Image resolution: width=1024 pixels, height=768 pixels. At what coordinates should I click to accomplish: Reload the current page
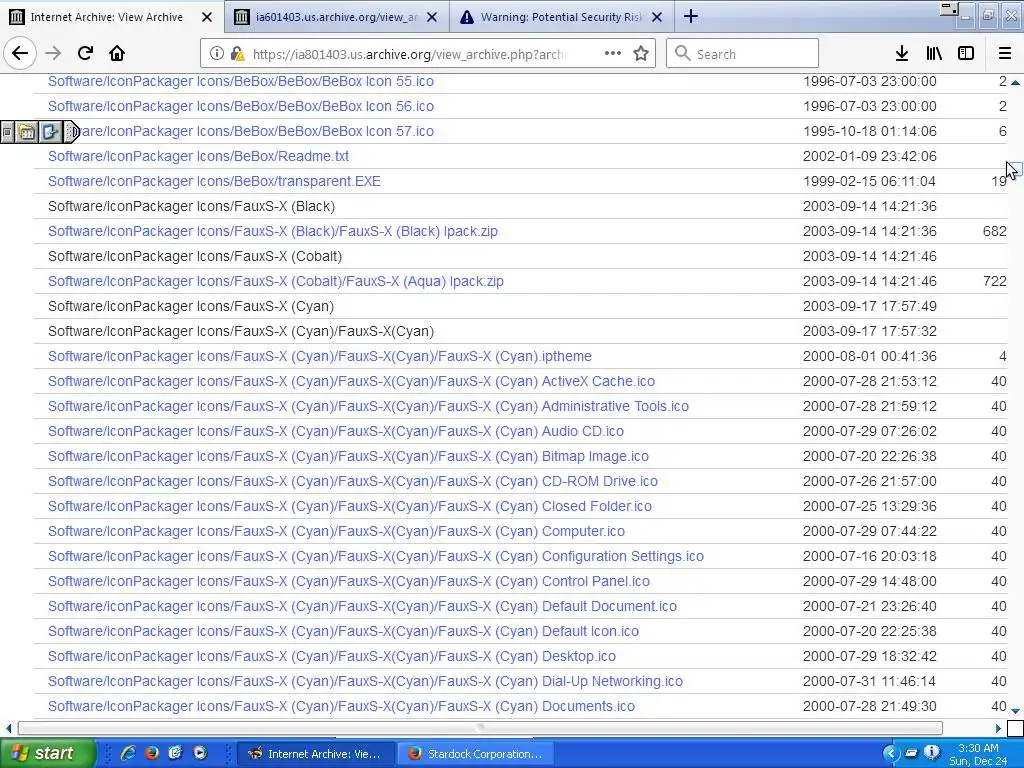tap(85, 54)
